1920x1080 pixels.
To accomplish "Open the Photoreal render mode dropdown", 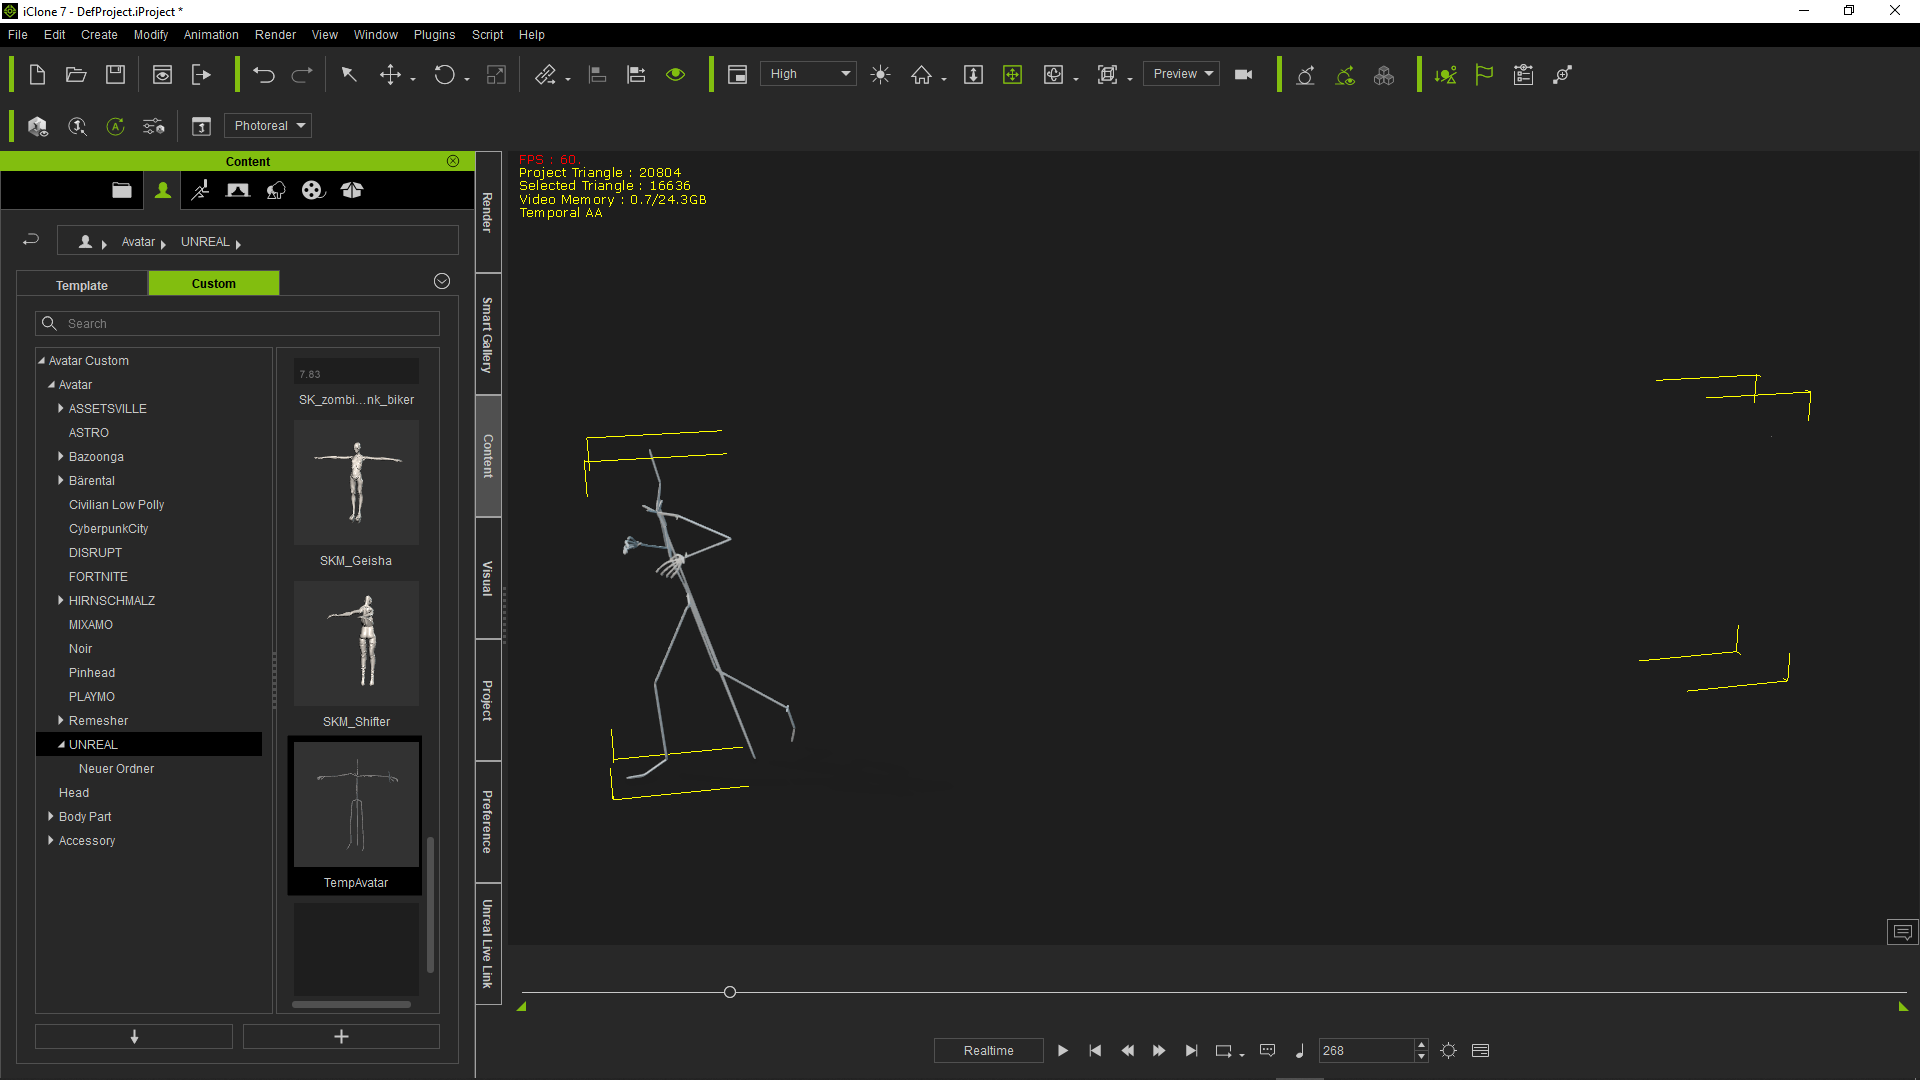I will click(x=268, y=126).
